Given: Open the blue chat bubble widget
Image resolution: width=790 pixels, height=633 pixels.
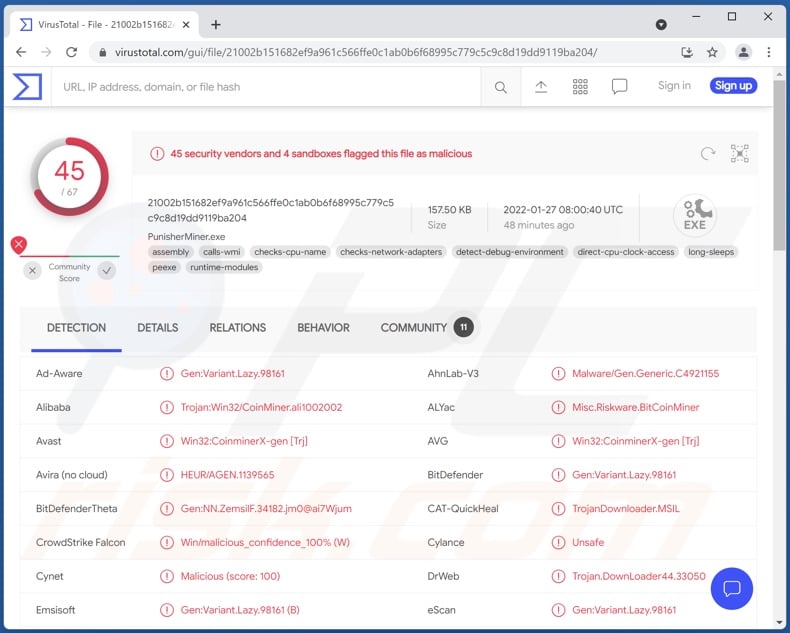Looking at the screenshot, I should [x=732, y=588].
